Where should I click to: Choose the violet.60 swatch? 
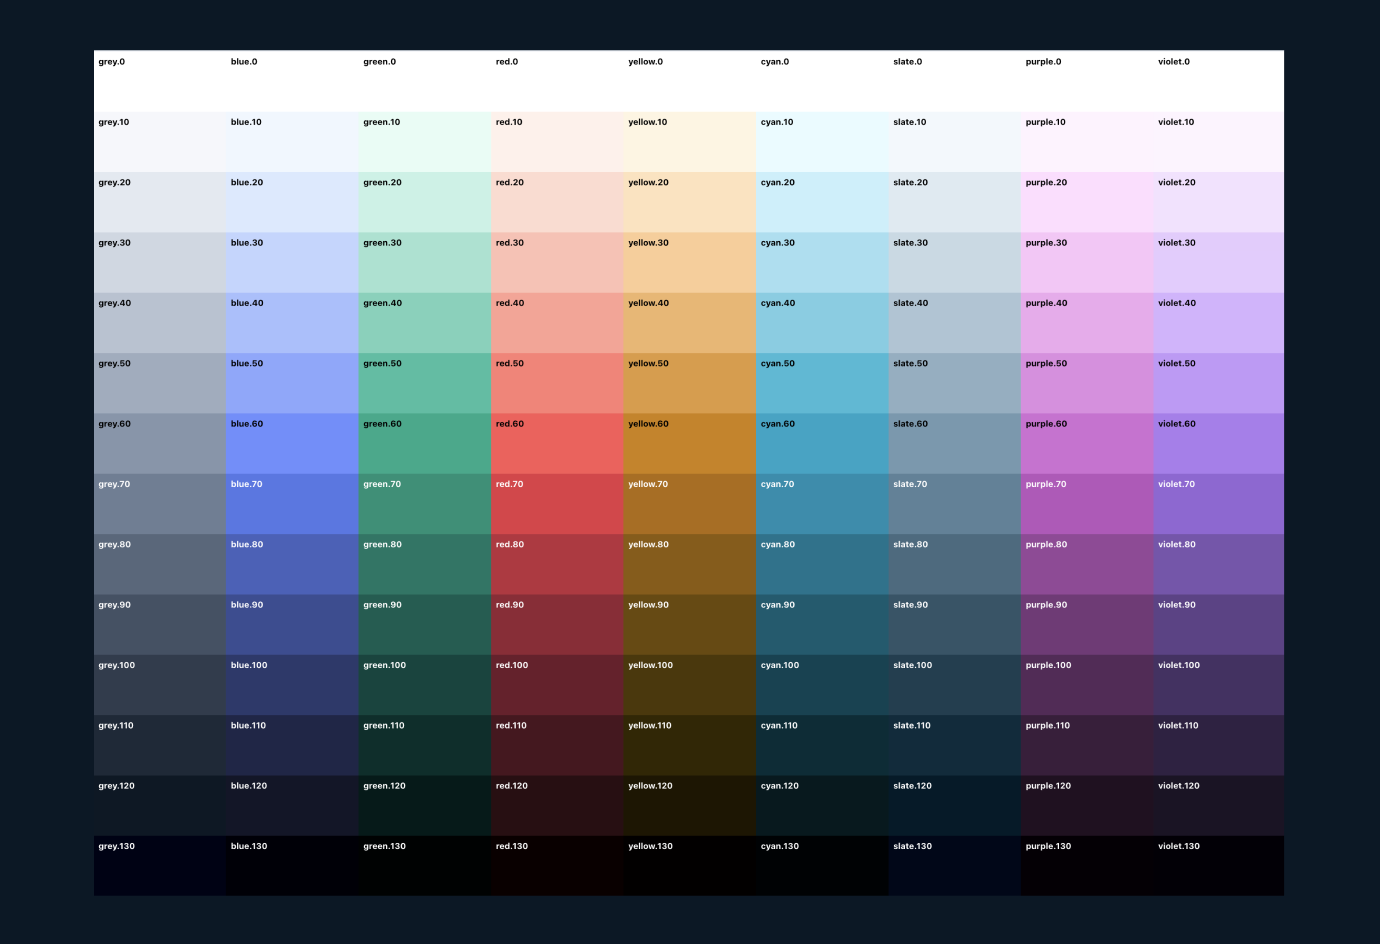point(1219,443)
